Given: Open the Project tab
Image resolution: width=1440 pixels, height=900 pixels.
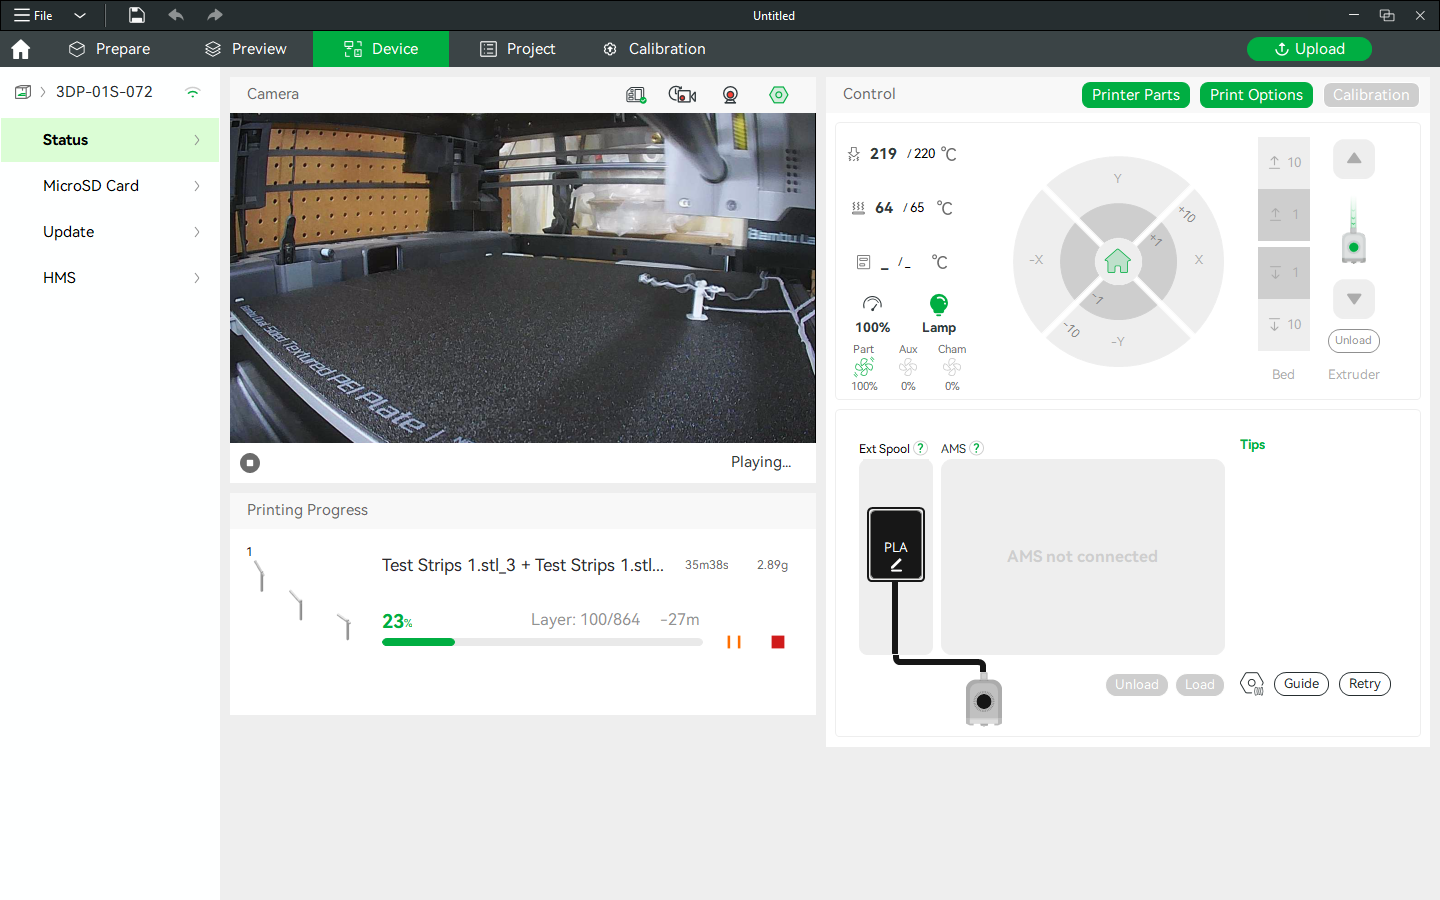Looking at the screenshot, I should (x=517, y=49).
